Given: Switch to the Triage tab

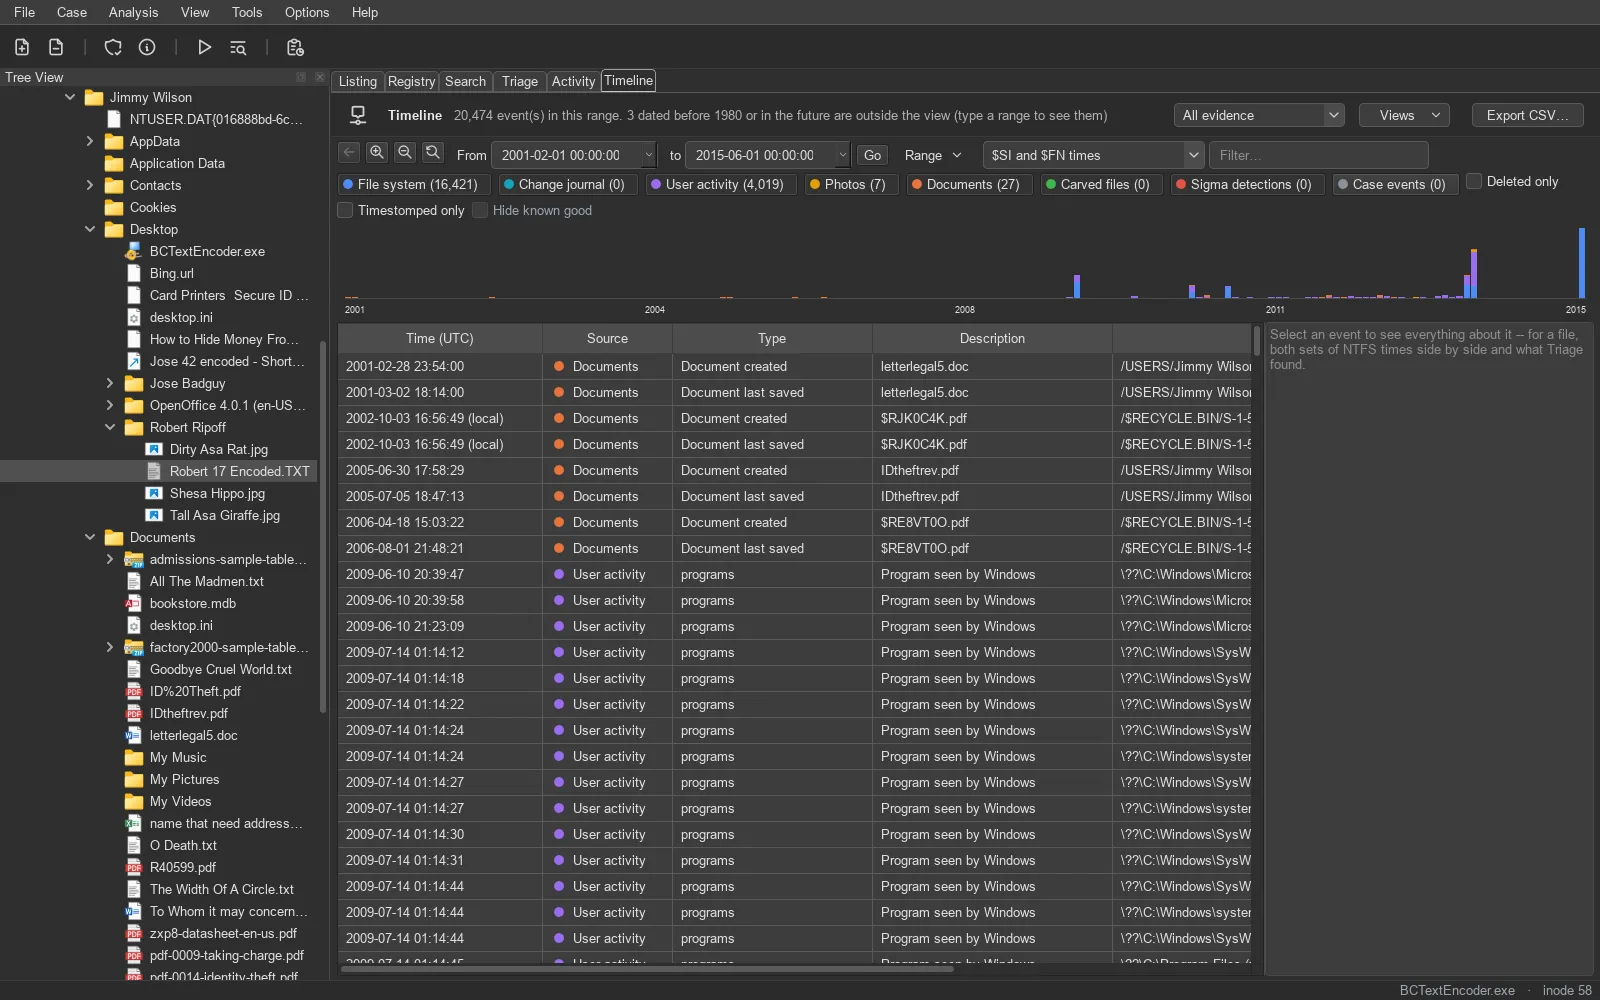Looking at the screenshot, I should point(520,81).
